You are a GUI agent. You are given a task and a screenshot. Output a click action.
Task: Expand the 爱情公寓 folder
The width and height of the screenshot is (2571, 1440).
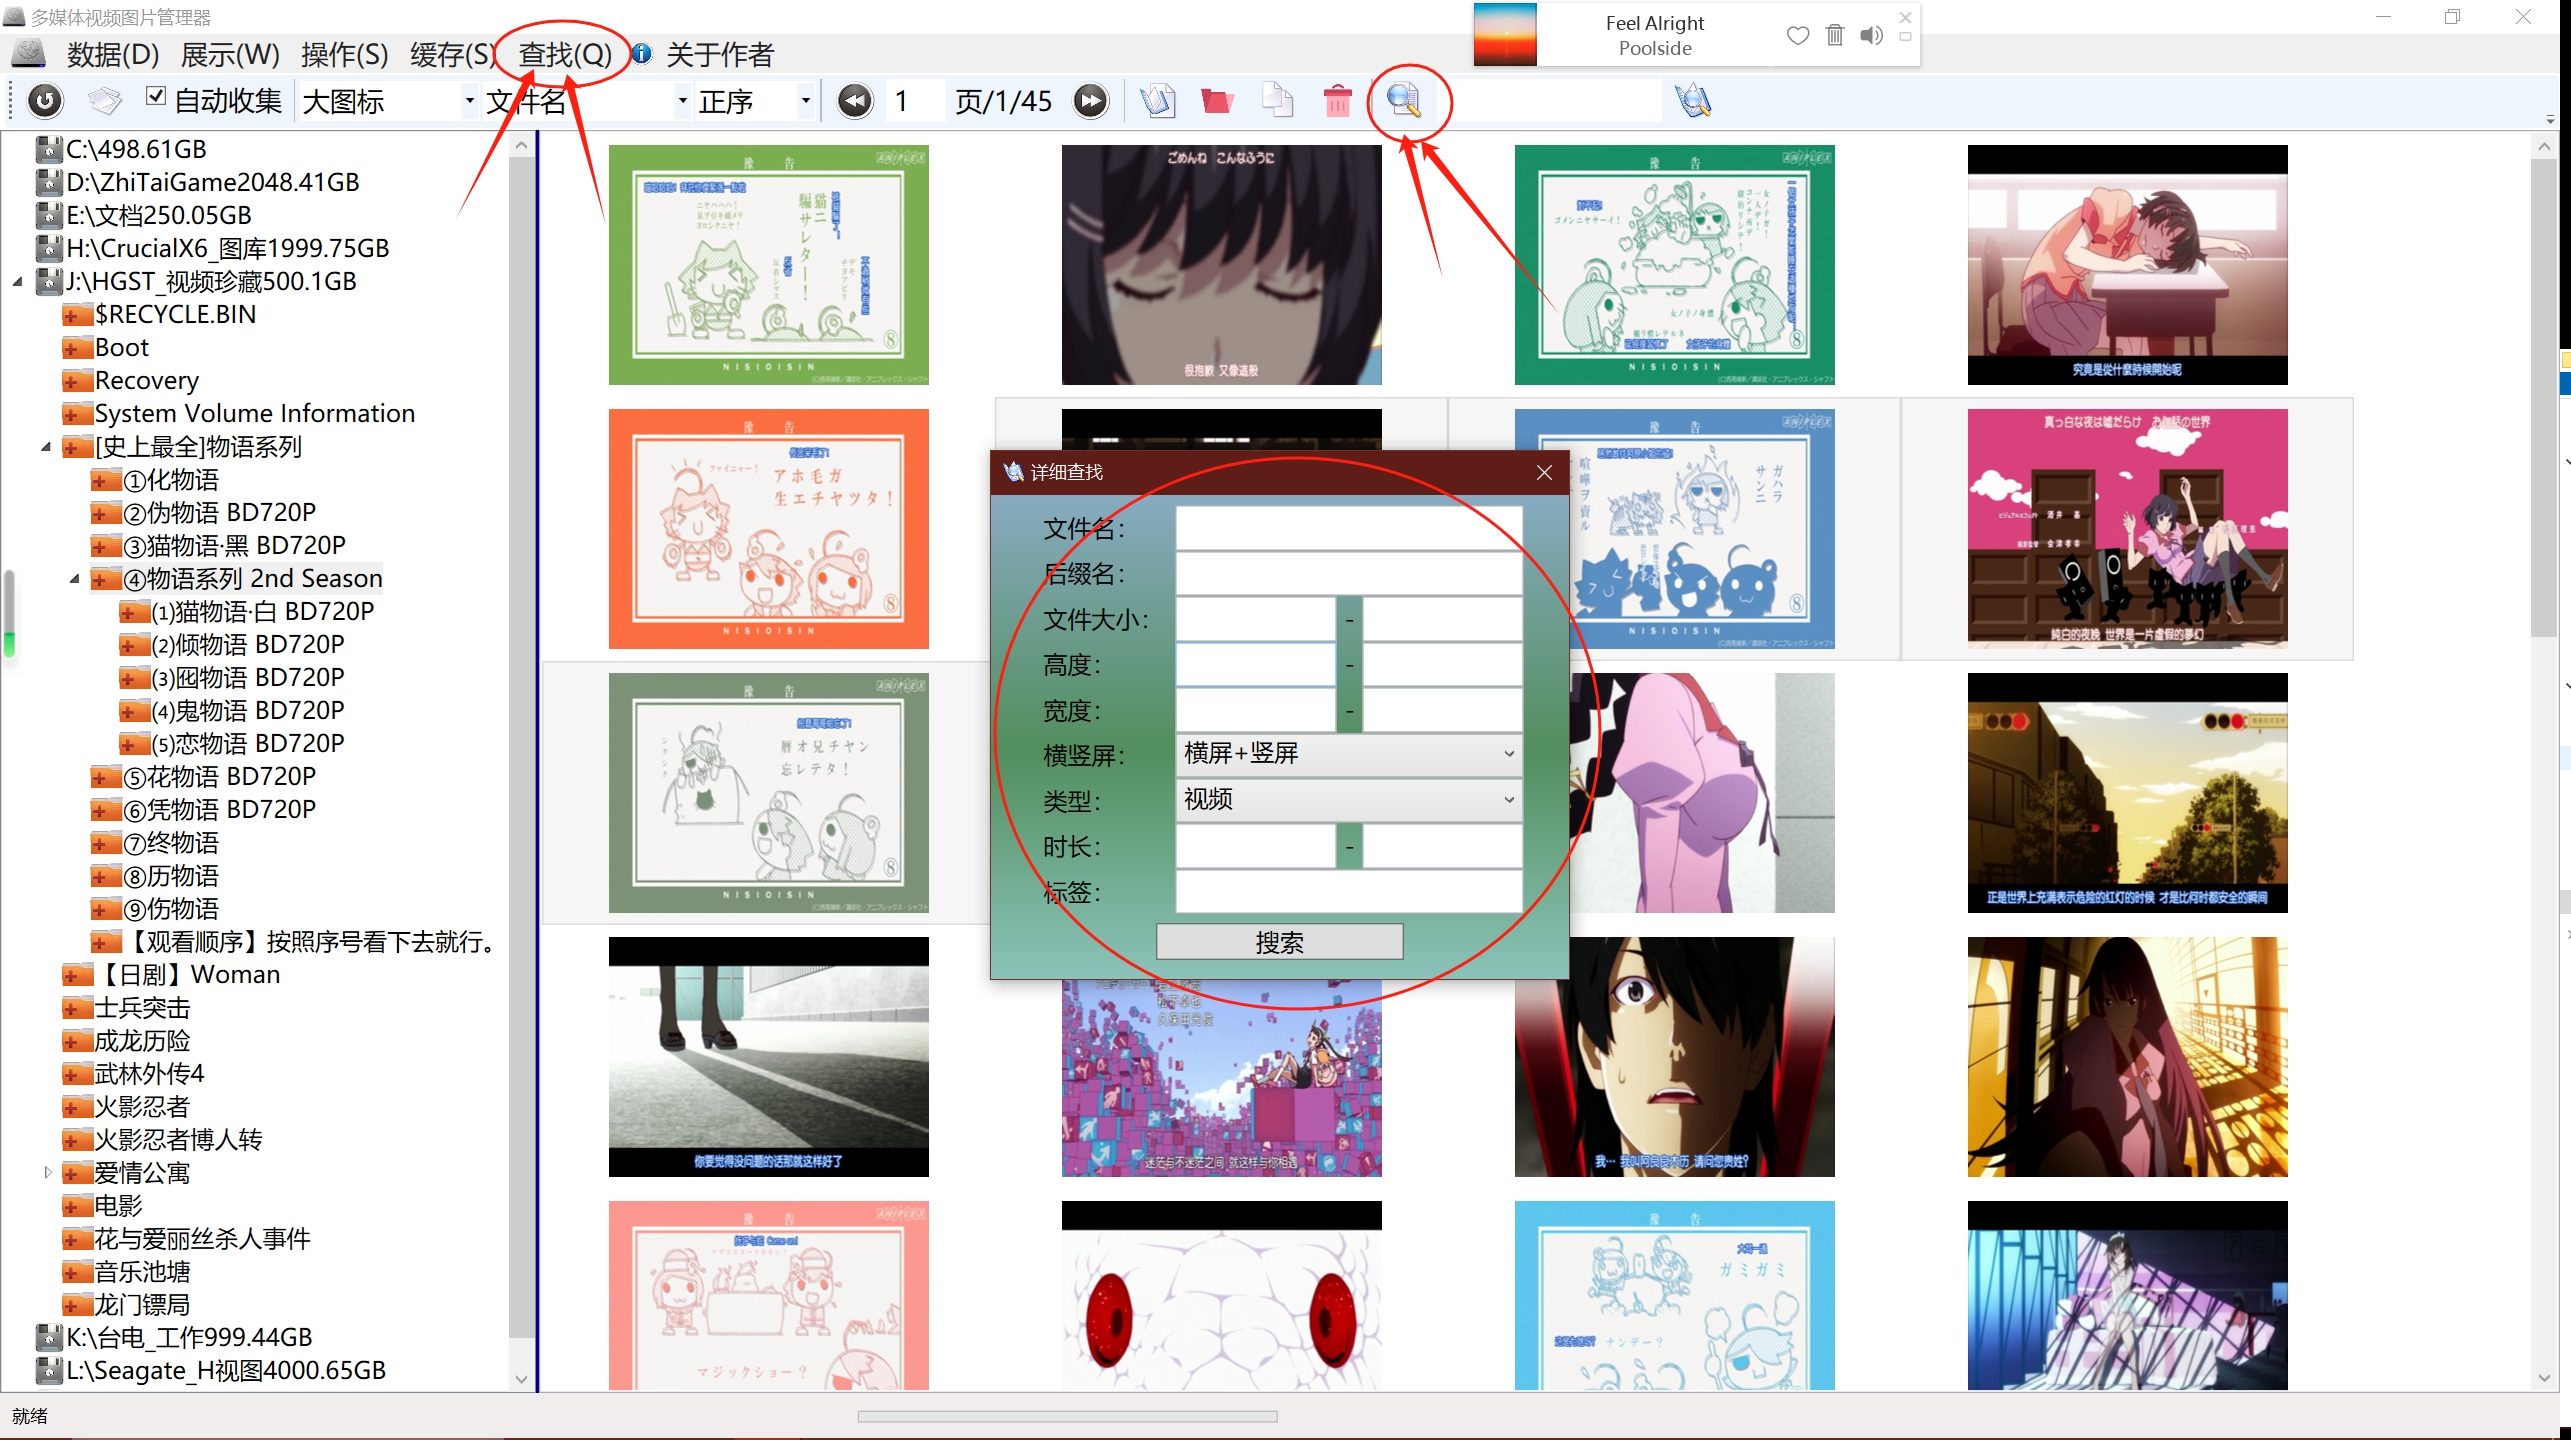click(x=47, y=1172)
